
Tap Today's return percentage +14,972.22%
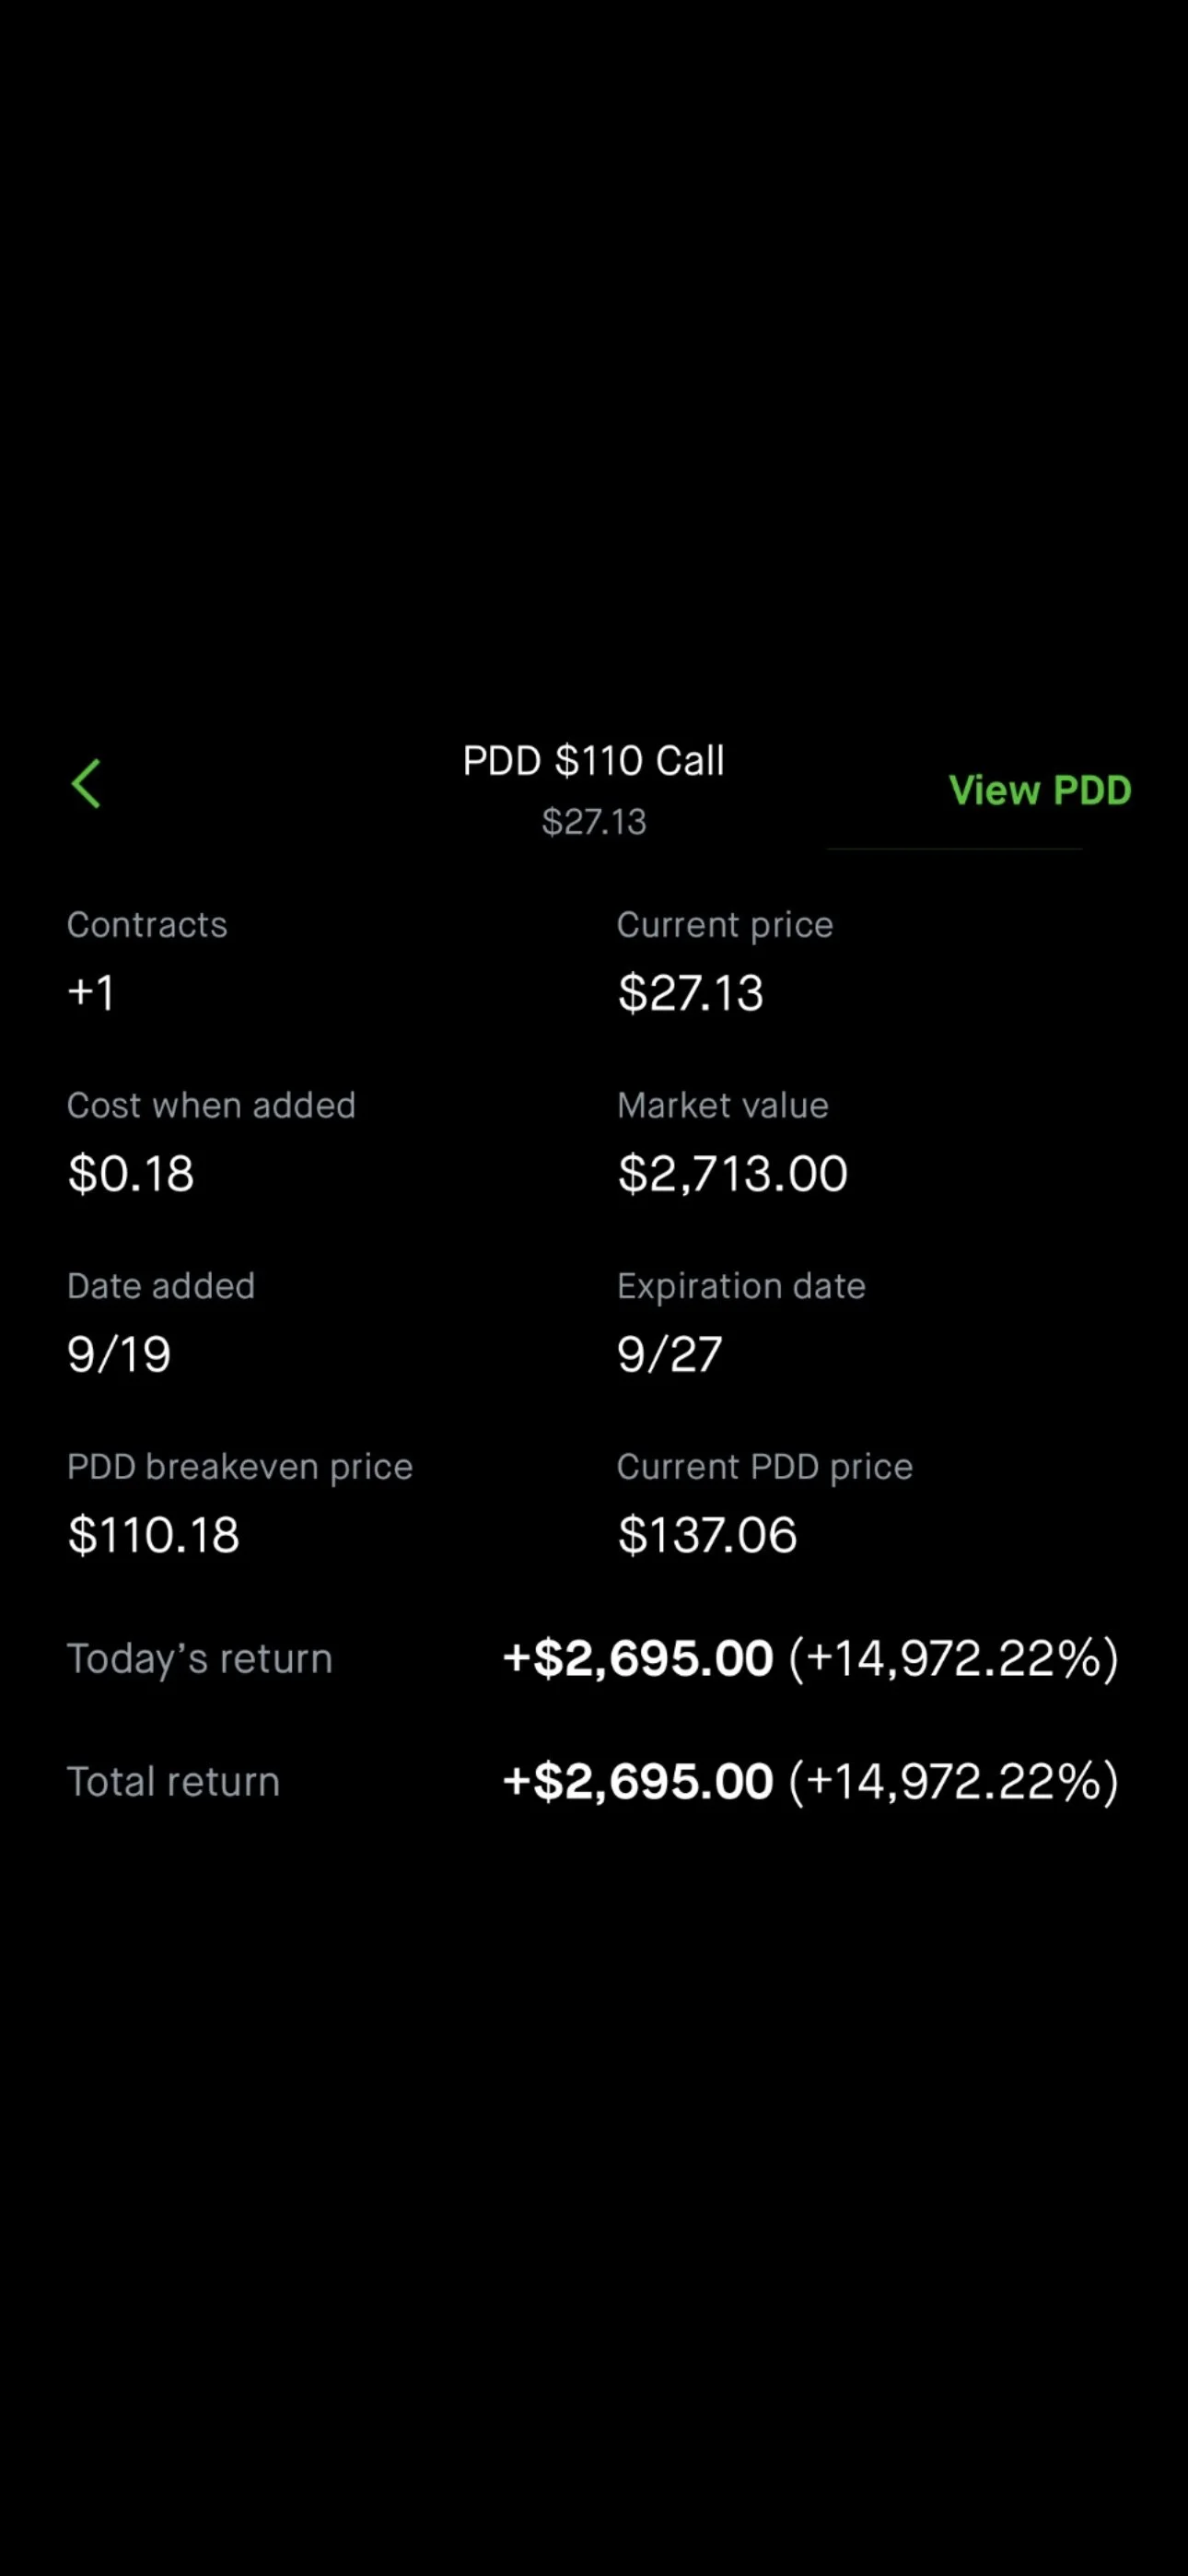[954, 1658]
